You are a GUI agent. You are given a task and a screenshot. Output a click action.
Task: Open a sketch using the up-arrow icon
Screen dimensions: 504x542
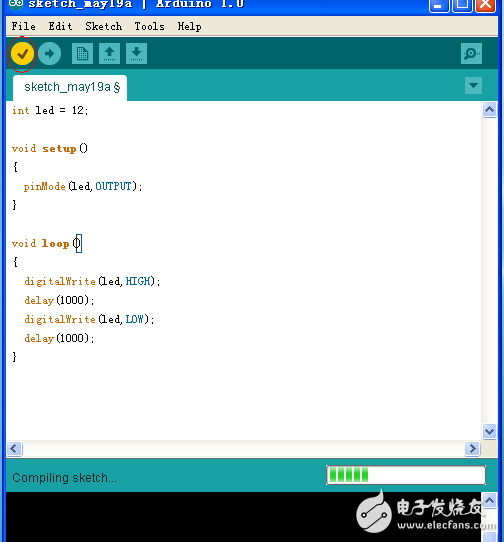110,54
